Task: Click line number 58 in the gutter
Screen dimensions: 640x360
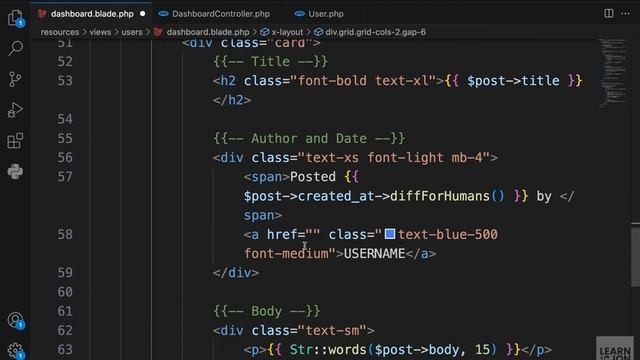Action: 65,234
